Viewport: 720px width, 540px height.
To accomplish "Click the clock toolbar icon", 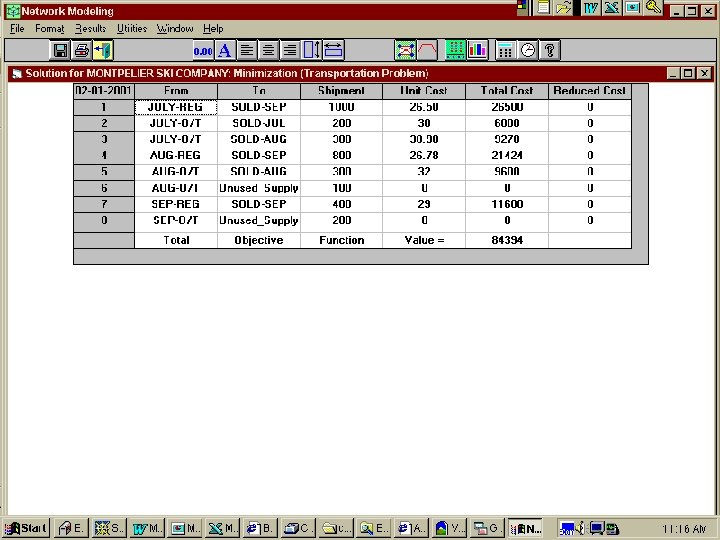I will click(x=528, y=50).
